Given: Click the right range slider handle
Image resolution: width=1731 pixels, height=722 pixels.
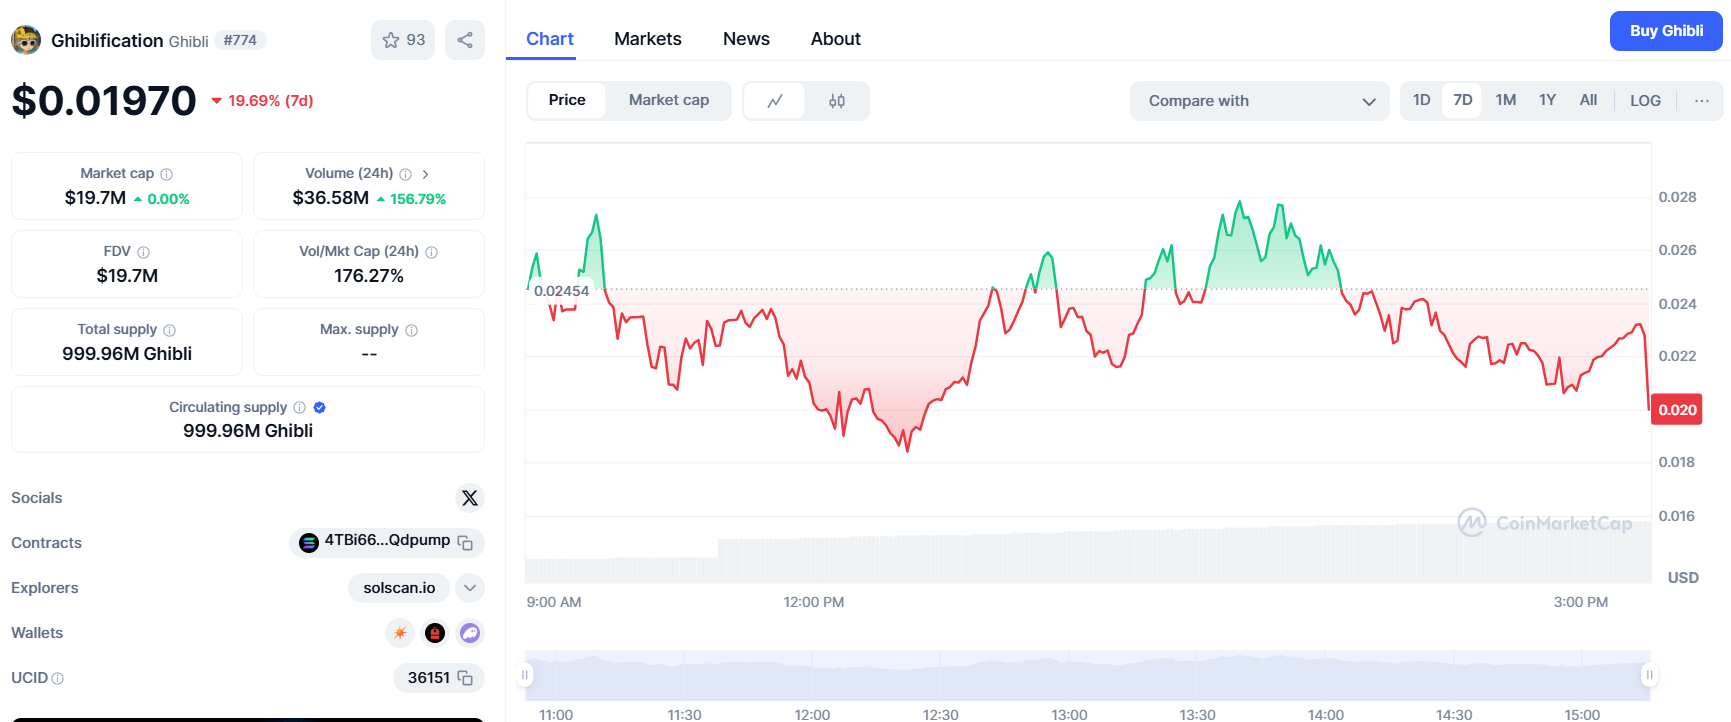Looking at the screenshot, I should (1649, 675).
